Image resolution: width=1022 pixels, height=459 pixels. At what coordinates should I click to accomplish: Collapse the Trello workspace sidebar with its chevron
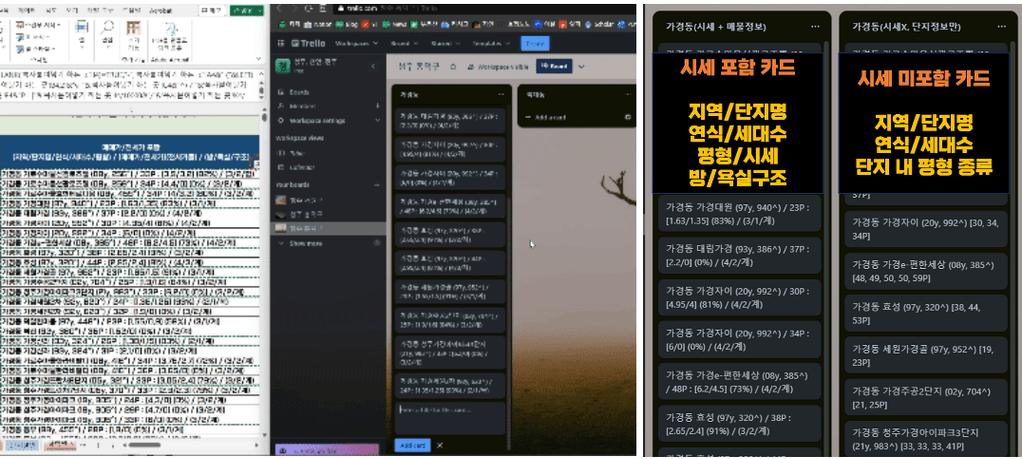[x=373, y=67]
